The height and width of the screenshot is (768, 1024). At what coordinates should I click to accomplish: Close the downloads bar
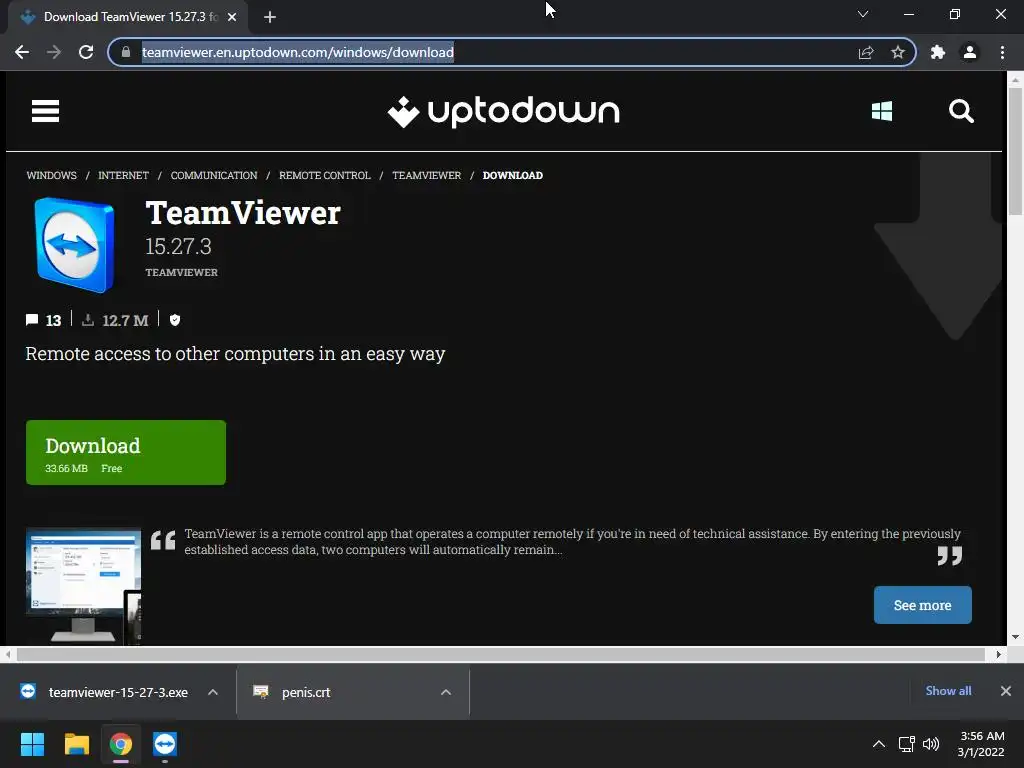[1006, 691]
